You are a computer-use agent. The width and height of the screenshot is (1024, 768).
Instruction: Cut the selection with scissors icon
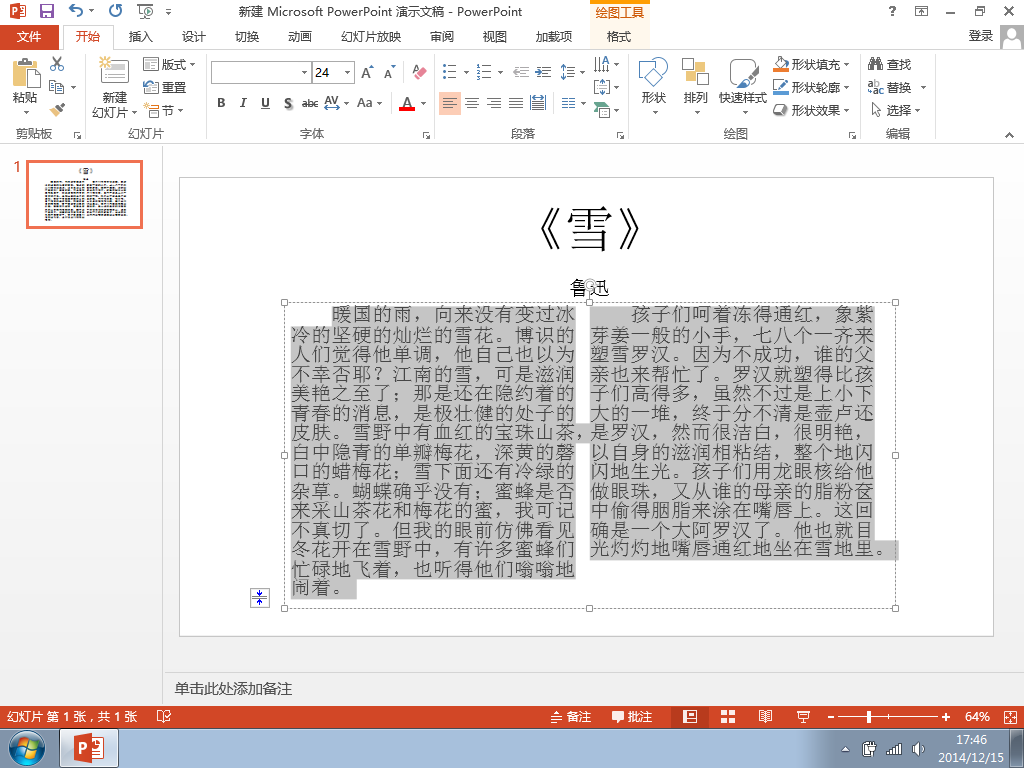[x=57, y=64]
